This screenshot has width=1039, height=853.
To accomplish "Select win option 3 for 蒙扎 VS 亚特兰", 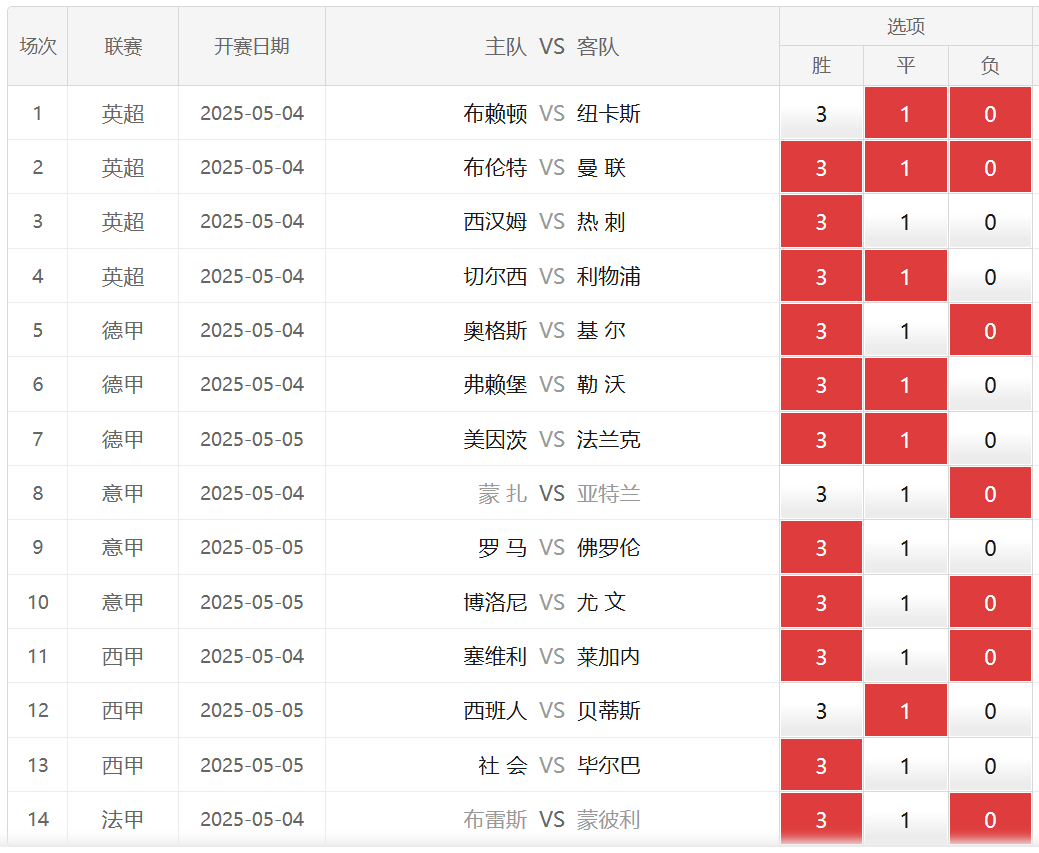I will coord(821,493).
